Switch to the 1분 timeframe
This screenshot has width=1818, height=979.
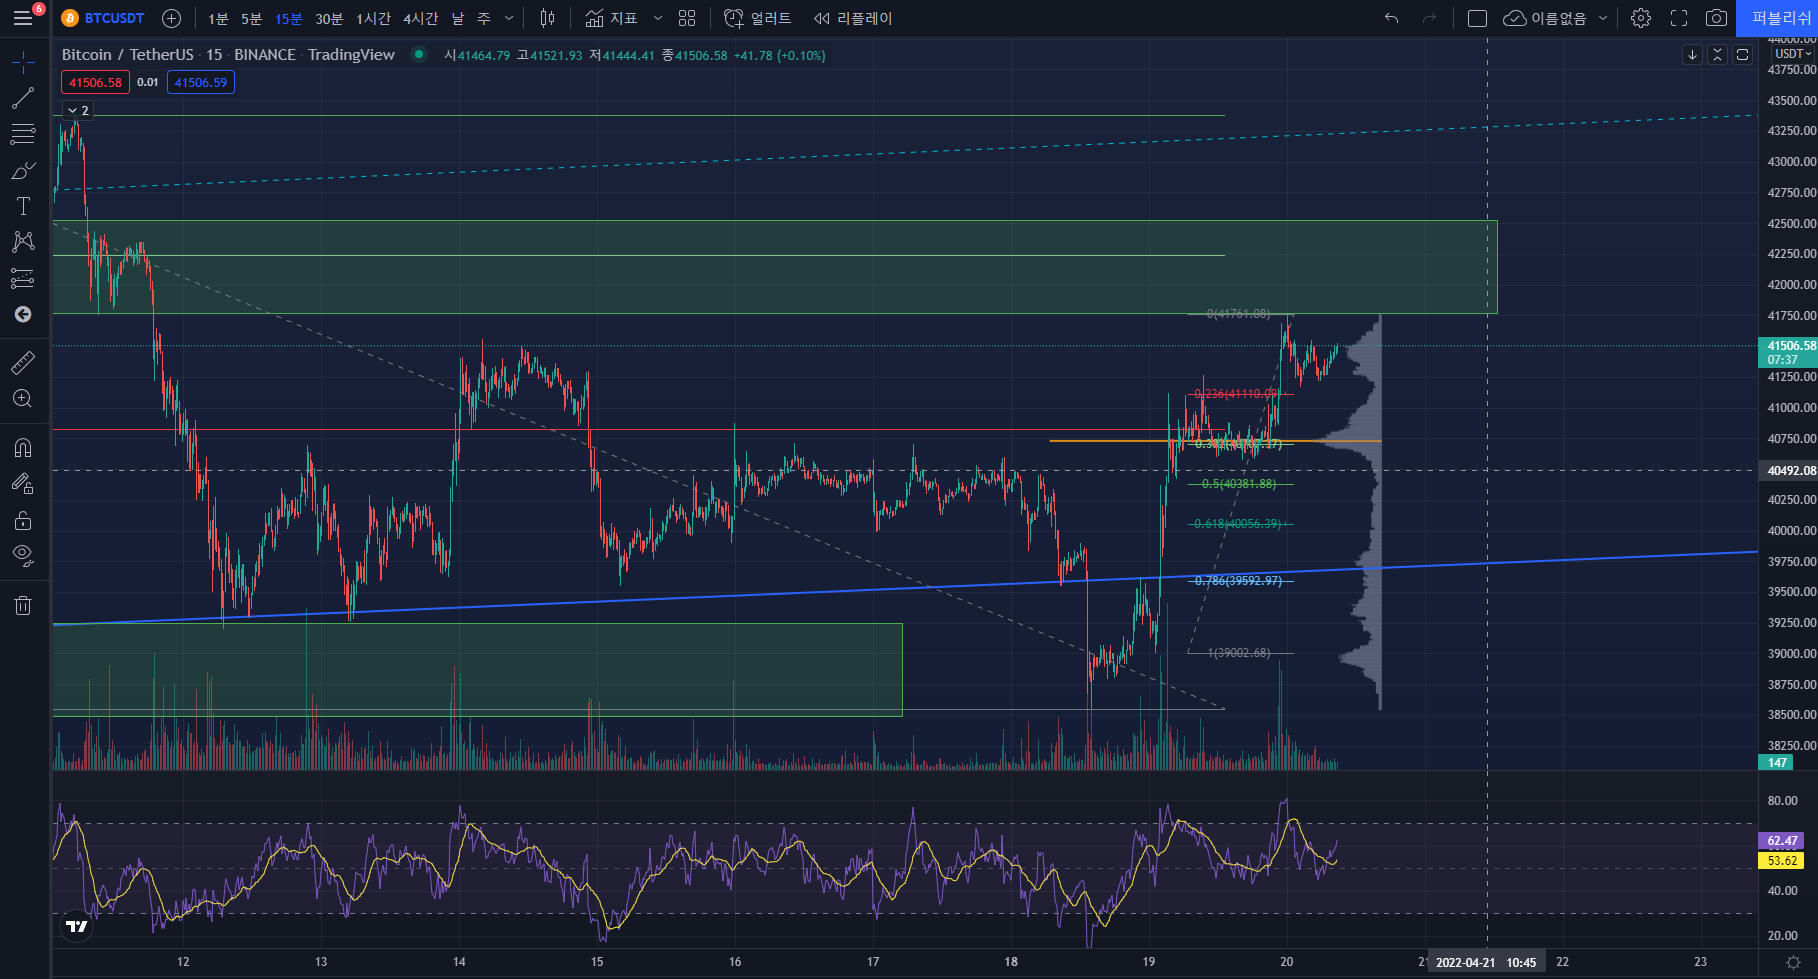tap(218, 18)
